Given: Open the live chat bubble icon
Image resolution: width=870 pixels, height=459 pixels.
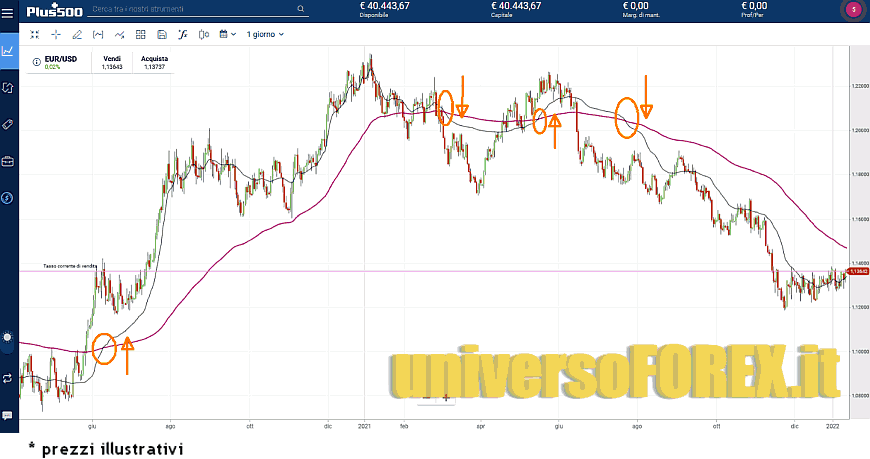Looking at the screenshot, I should [x=8, y=415].
